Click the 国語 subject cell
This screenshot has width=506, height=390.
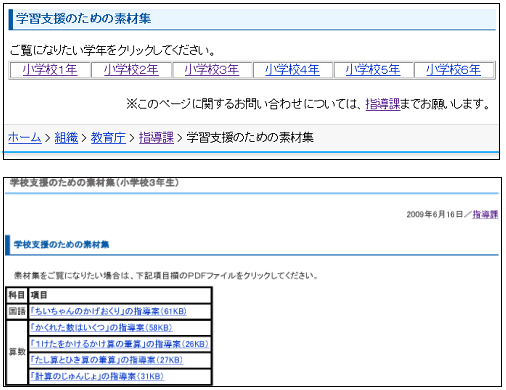tap(17, 311)
